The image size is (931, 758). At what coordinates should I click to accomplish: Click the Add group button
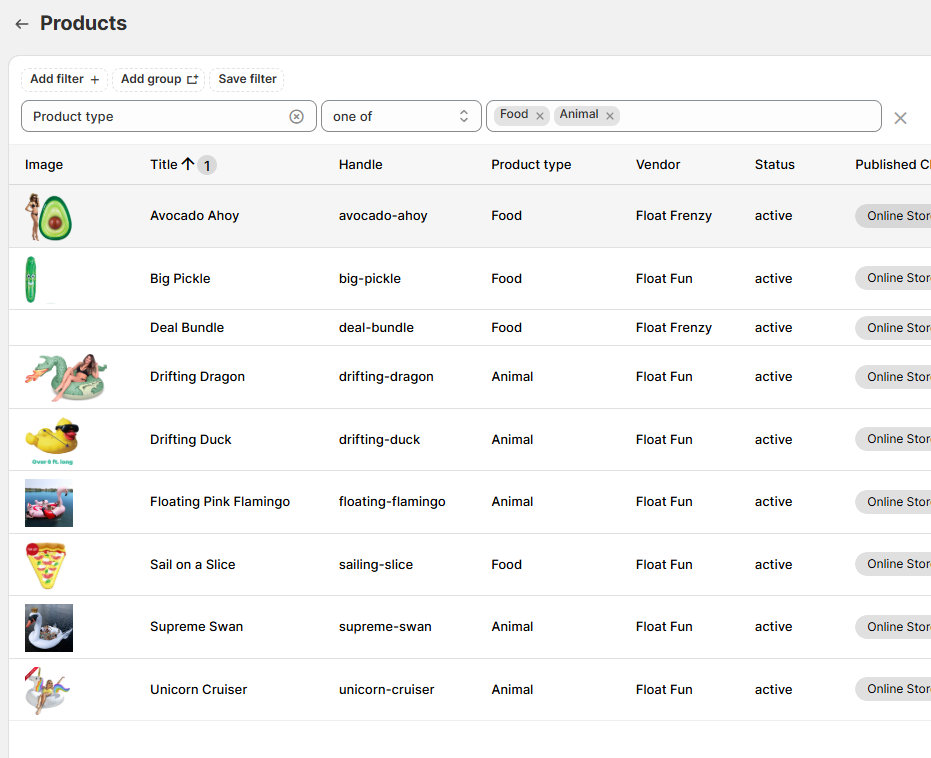tap(159, 79)
